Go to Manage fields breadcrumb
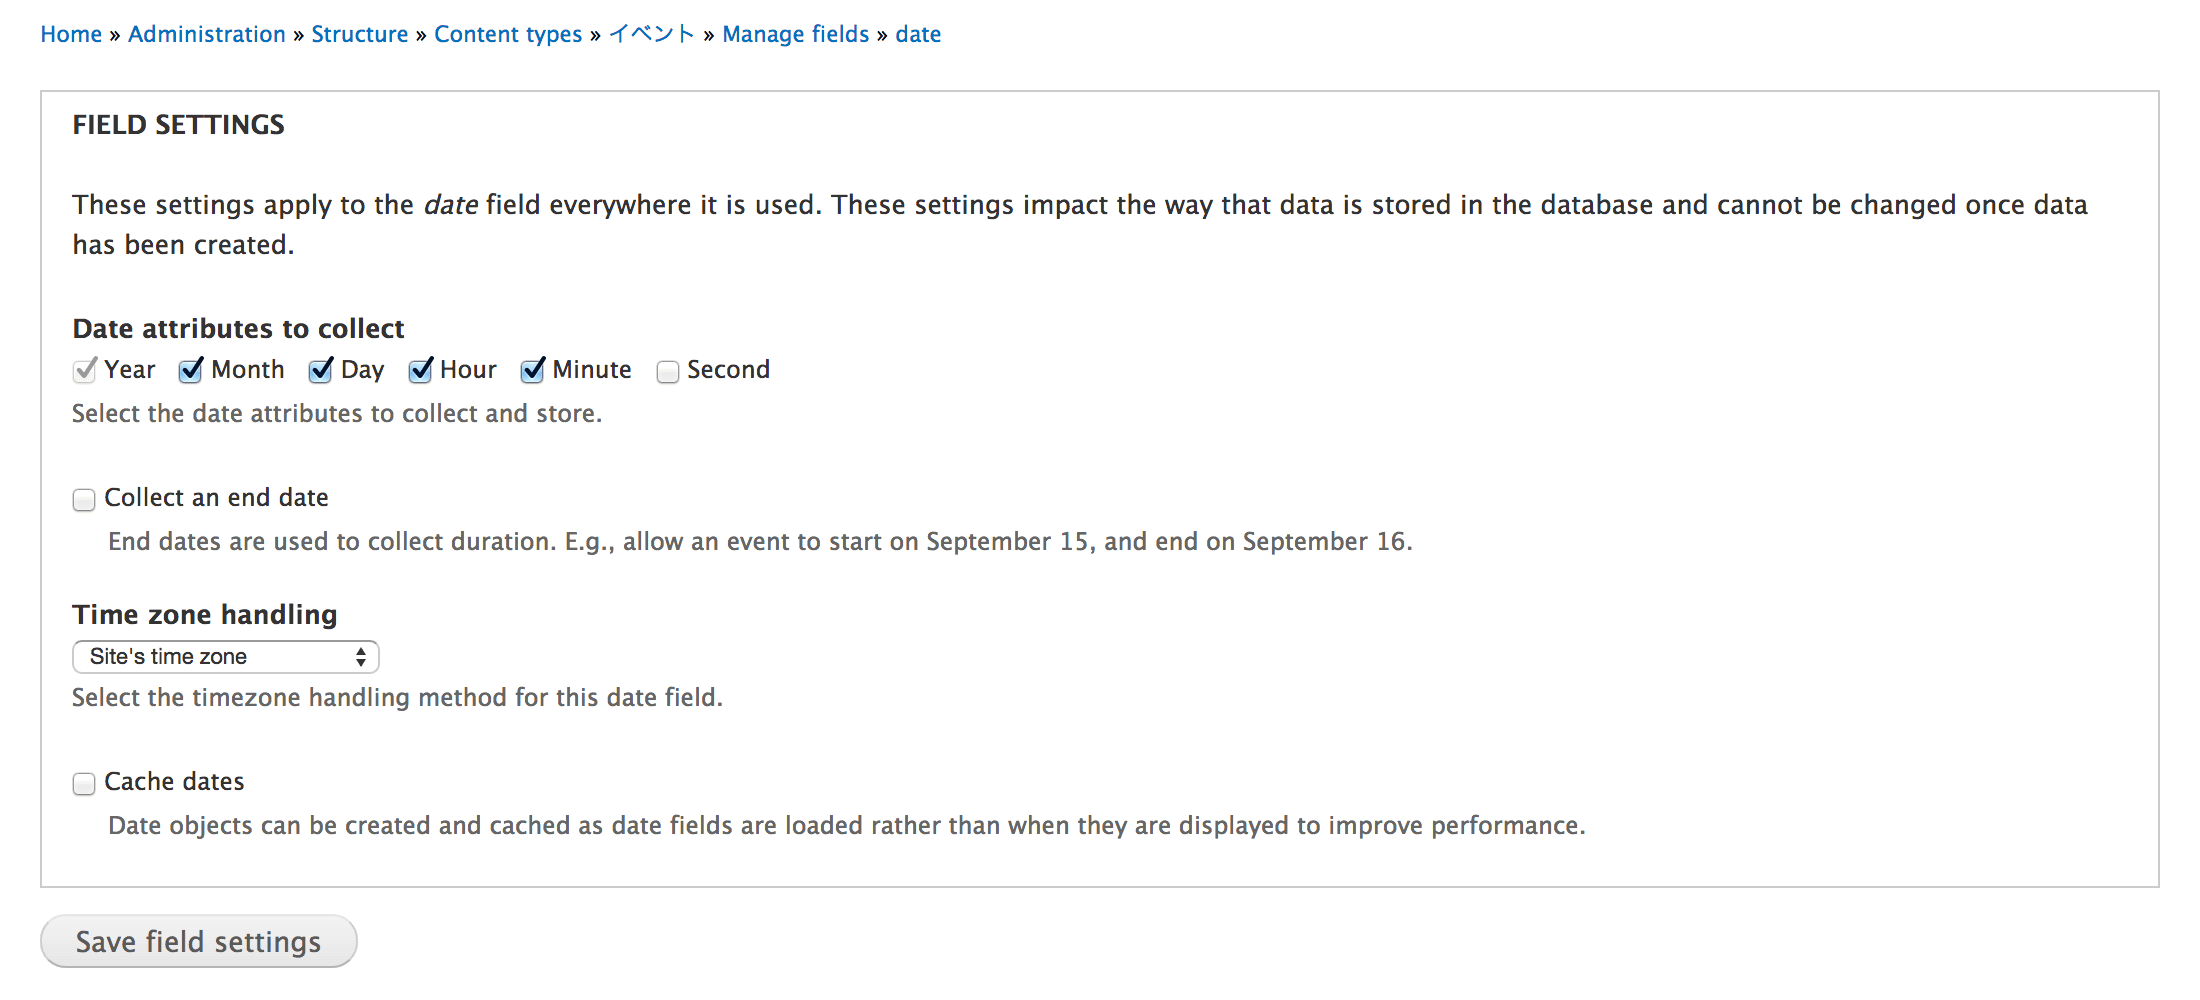The height and width of the screenshot is (1000, 2200). (796, 34)
